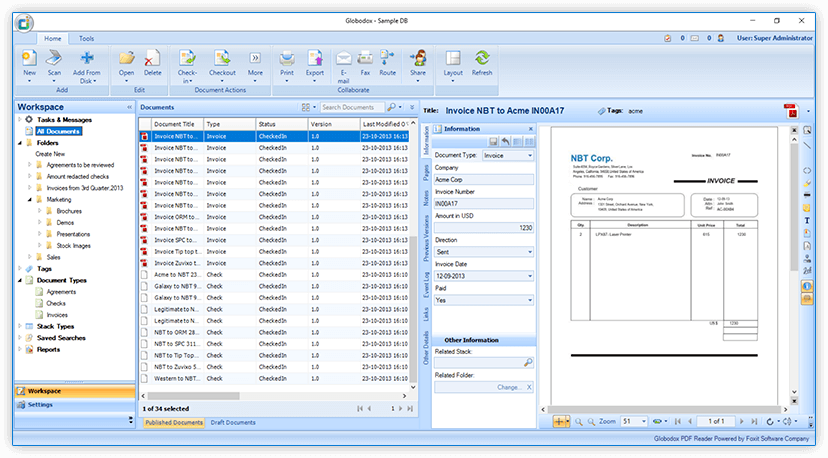Expand the Tags tree node
This screenshot has height=458, width=828.
point(20,268)
